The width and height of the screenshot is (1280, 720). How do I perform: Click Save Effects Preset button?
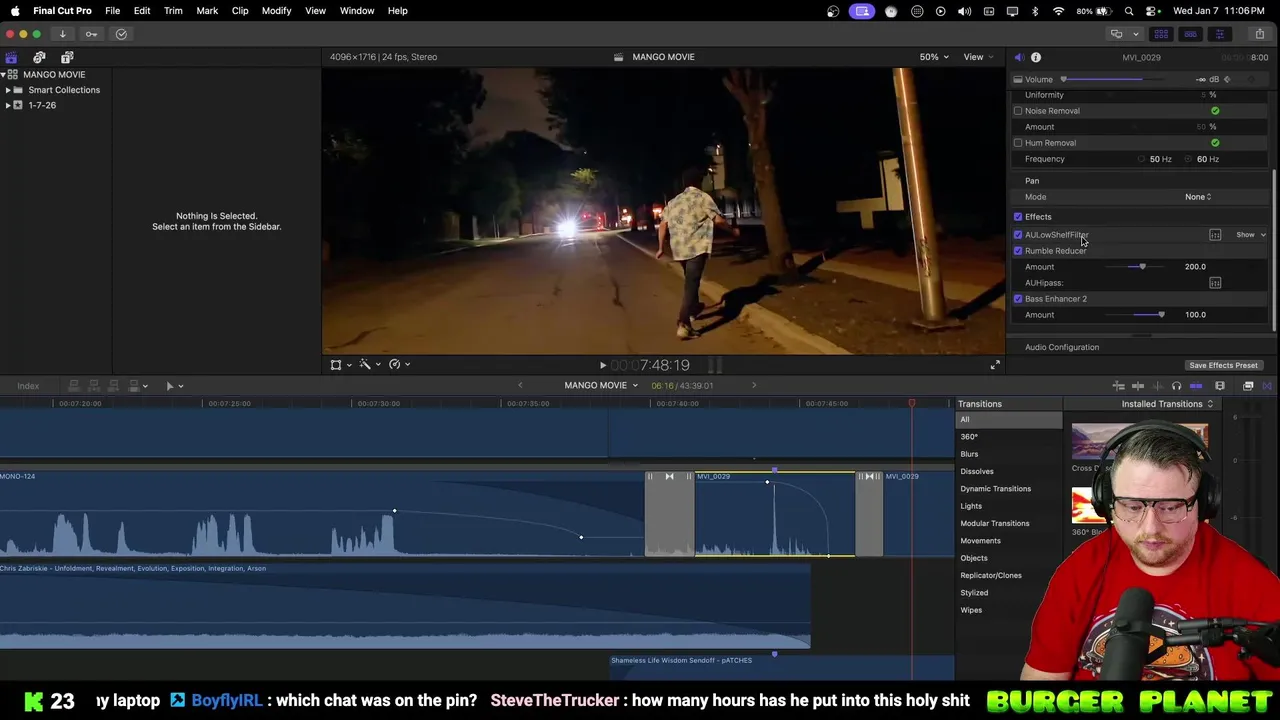coord(1223,365)
